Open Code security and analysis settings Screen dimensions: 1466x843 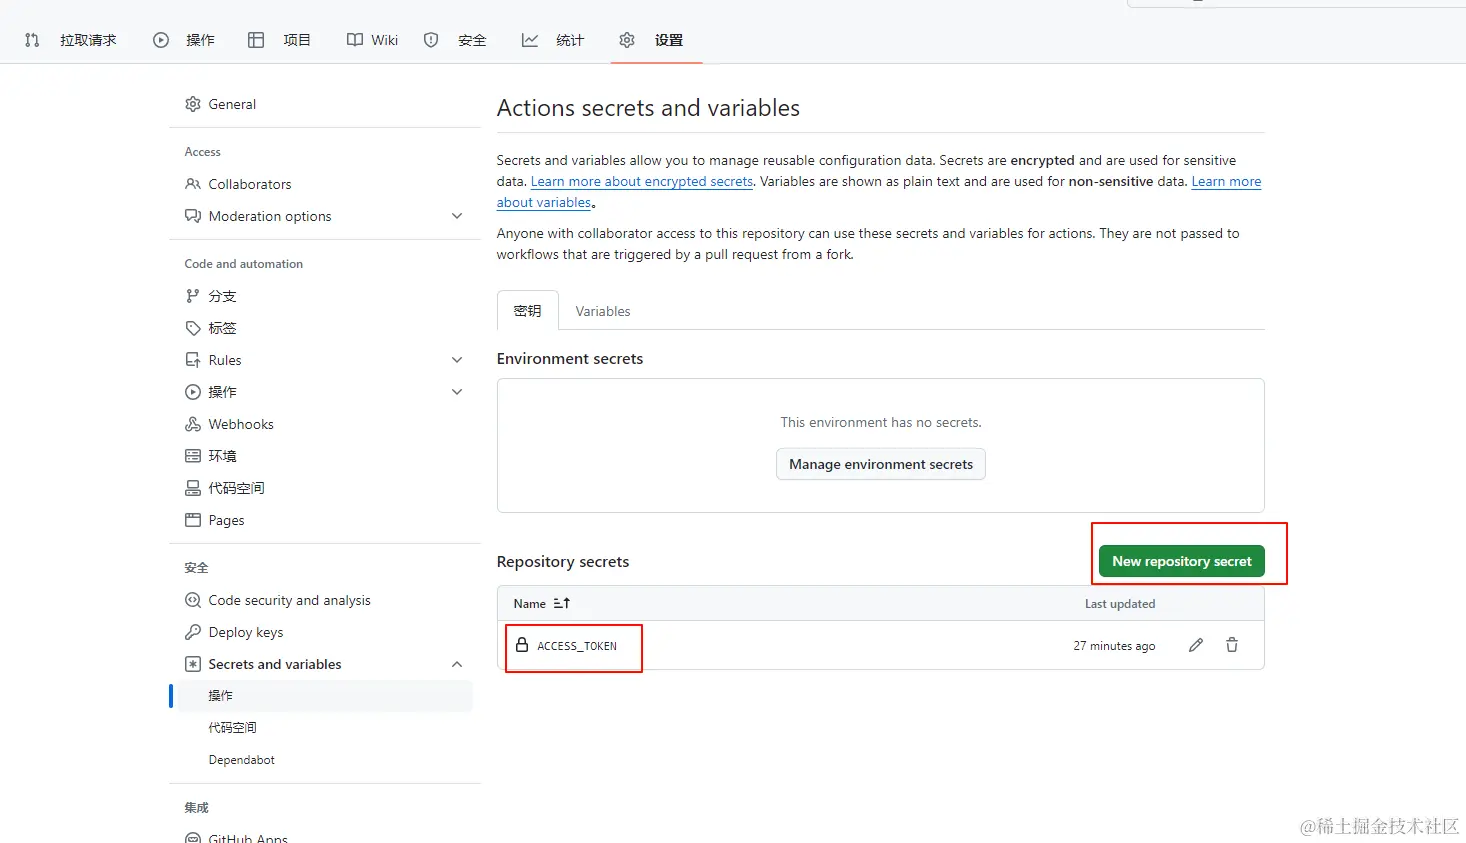tap(289, 600)
